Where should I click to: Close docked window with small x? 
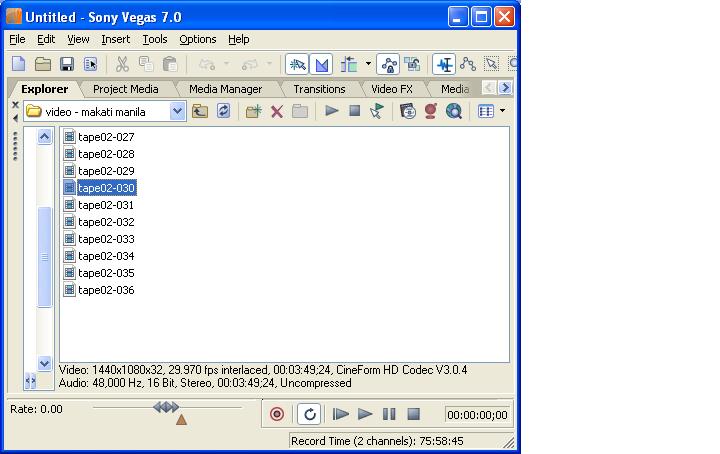15,105
